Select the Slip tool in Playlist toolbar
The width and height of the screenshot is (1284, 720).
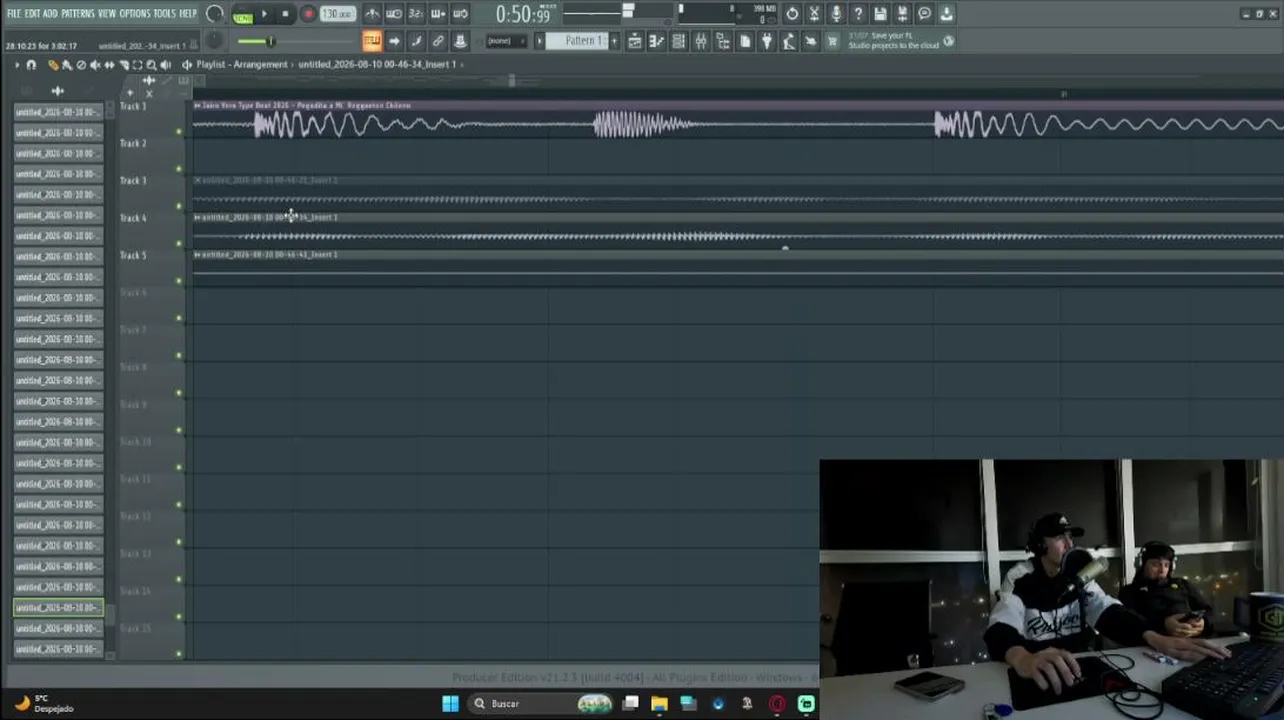pos(109,65)
